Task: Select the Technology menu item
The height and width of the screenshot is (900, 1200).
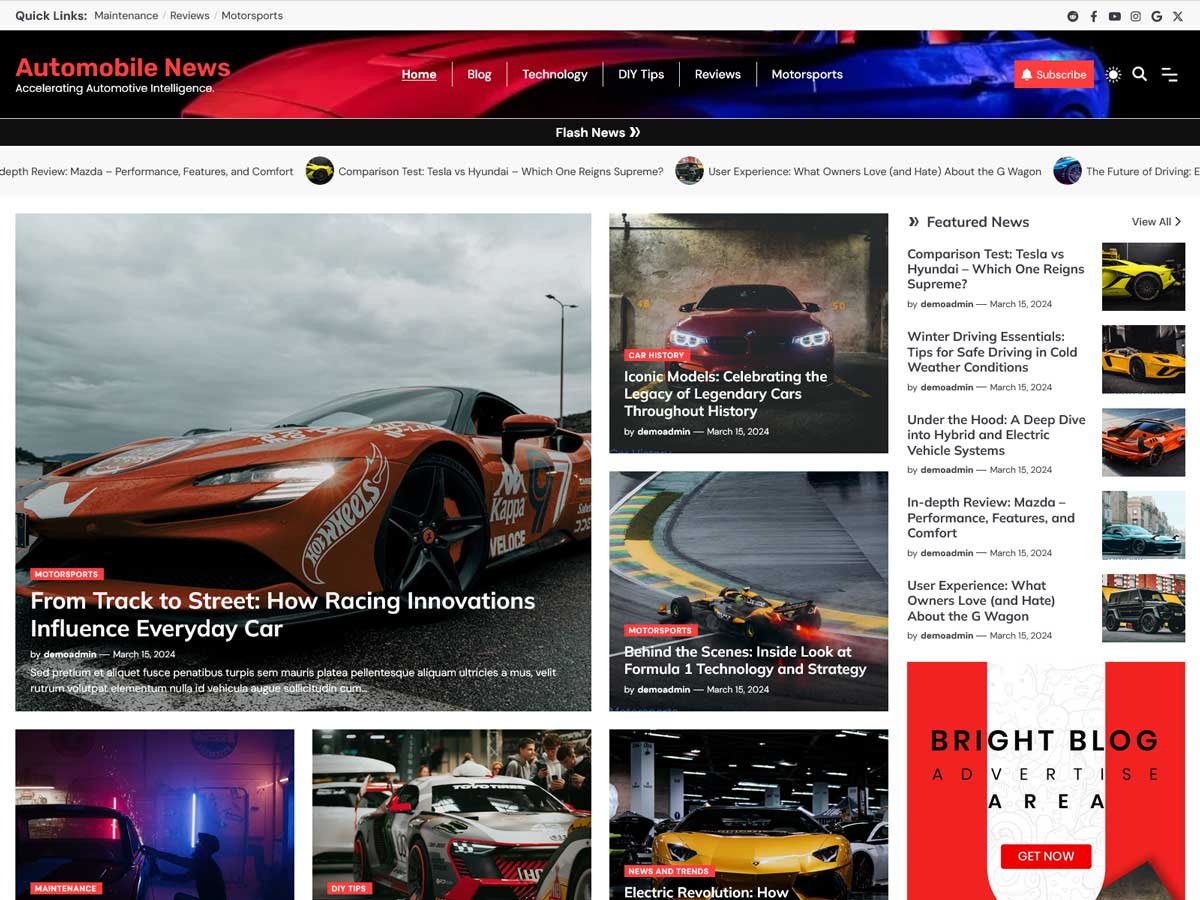Action: click(554, 74)
